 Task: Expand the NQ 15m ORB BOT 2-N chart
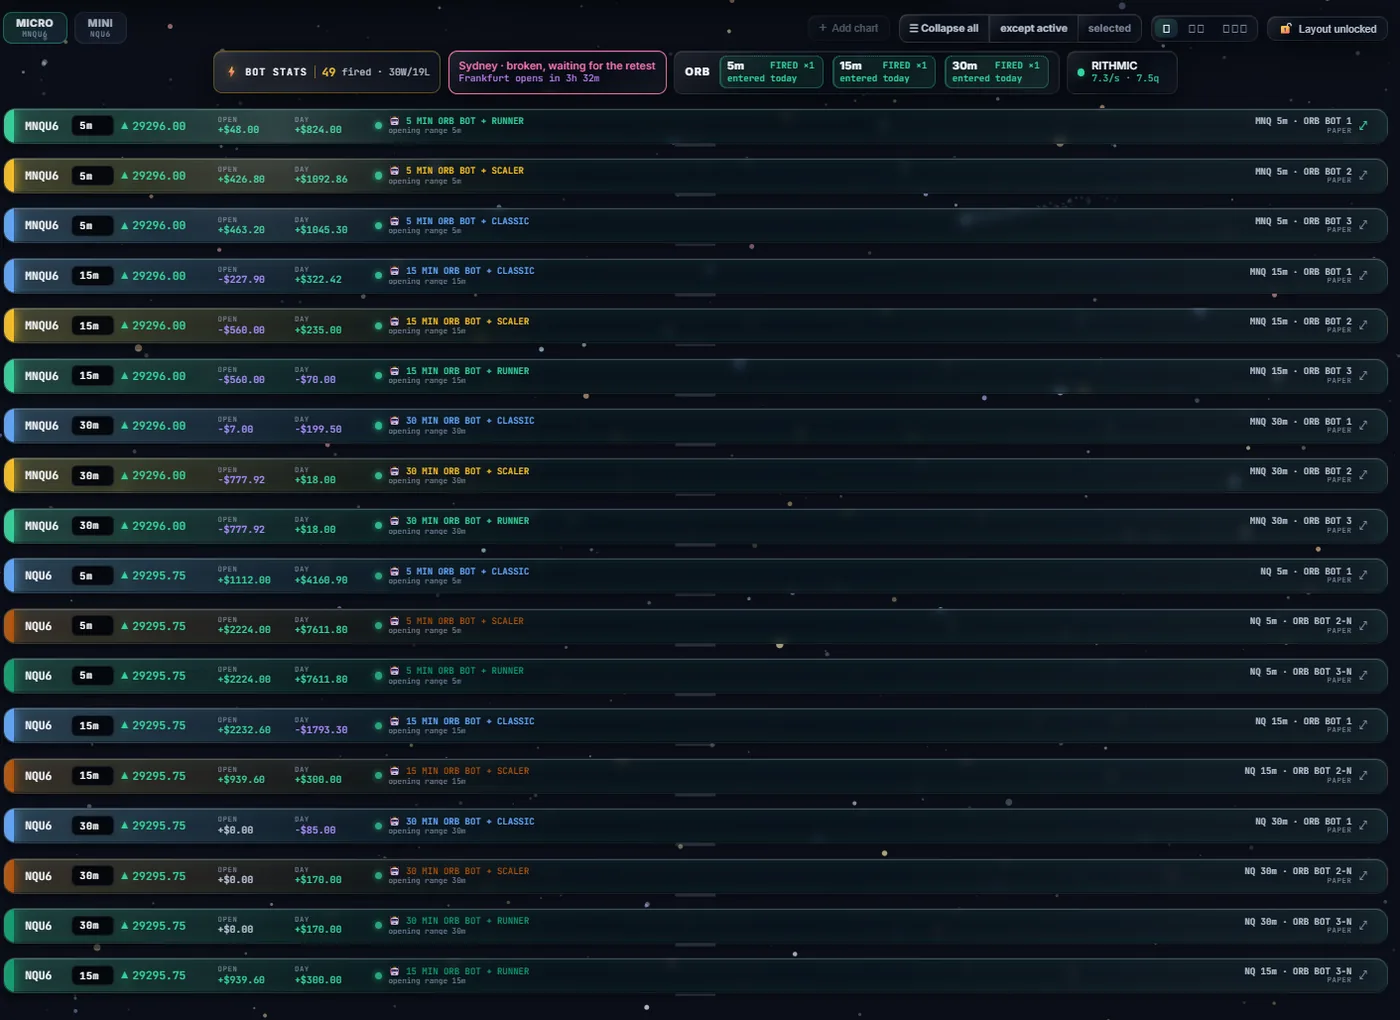1363,775
